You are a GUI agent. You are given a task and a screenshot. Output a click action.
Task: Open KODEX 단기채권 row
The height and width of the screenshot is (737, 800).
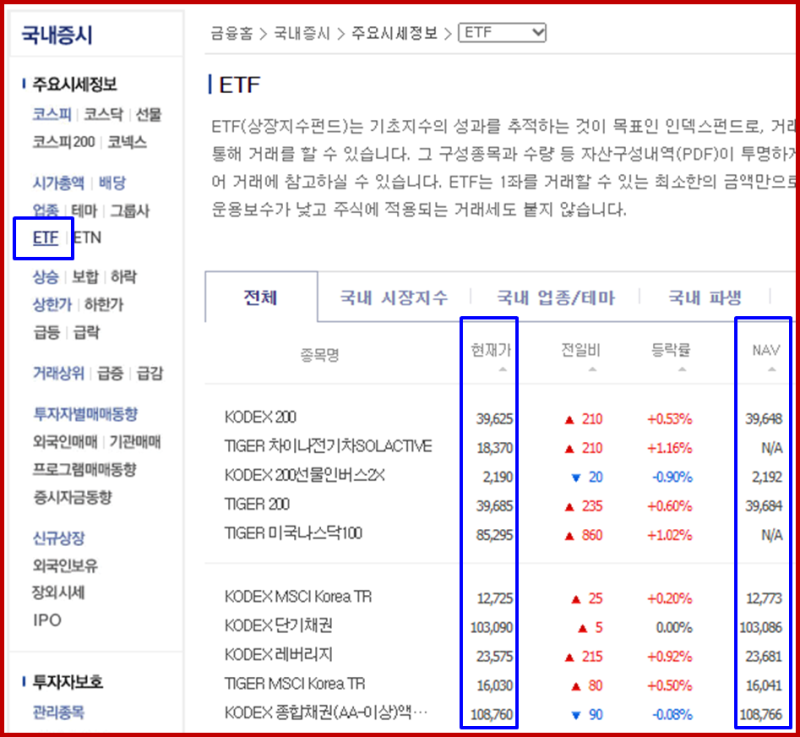(x=279, y=625)
